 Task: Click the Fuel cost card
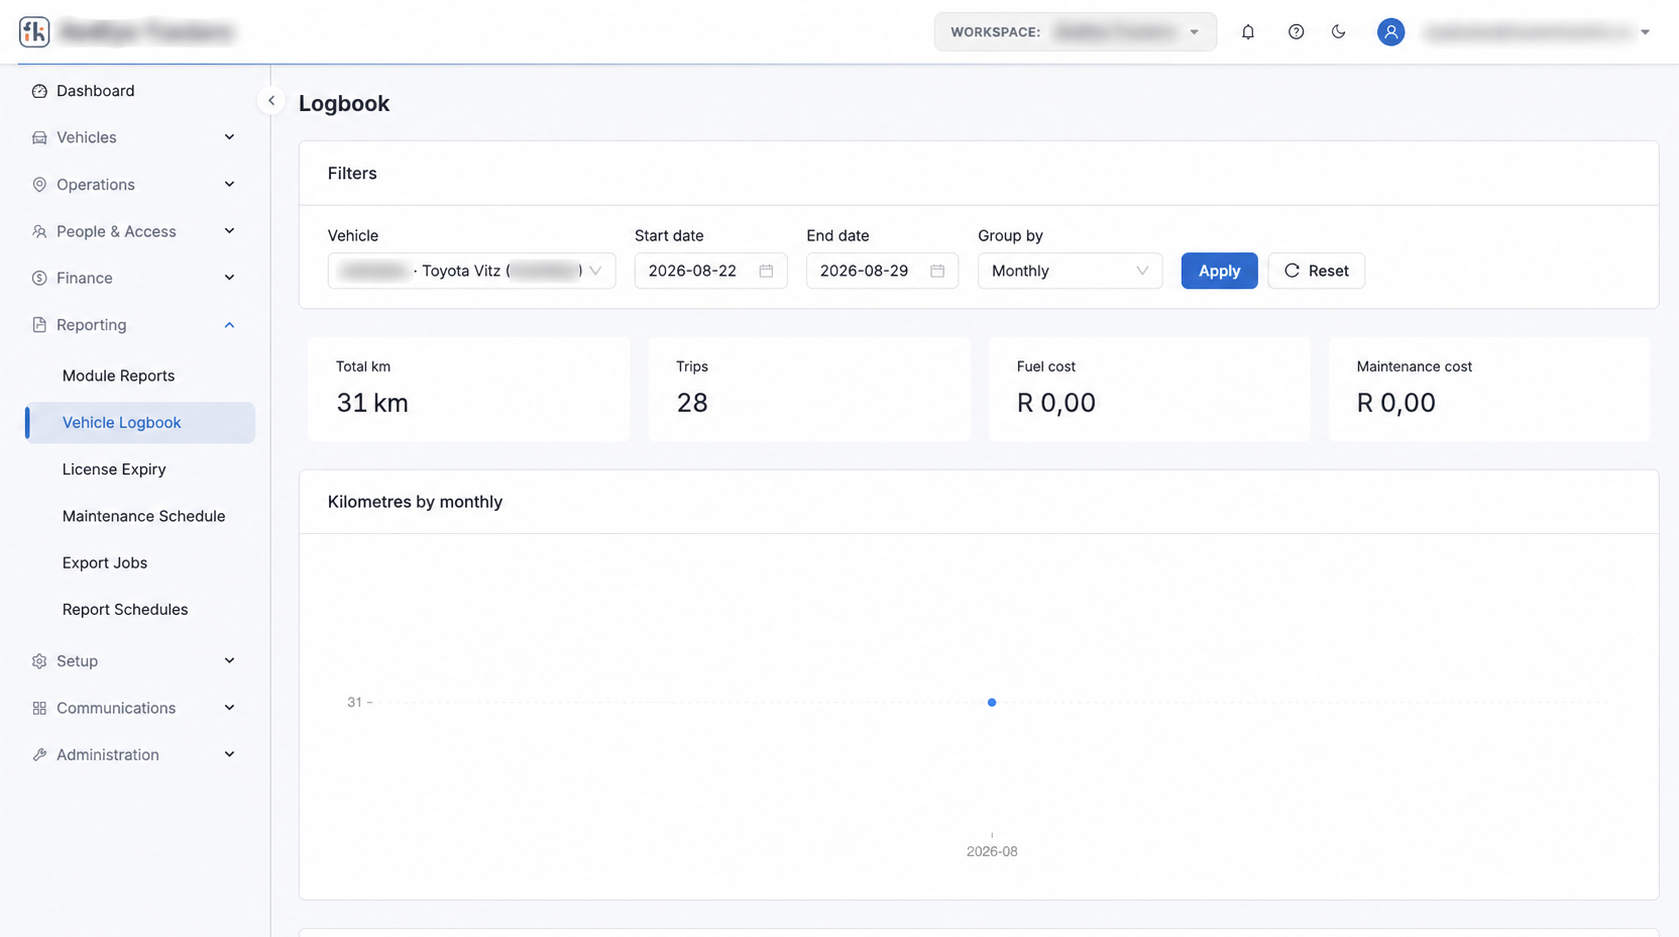[1149, 389]
